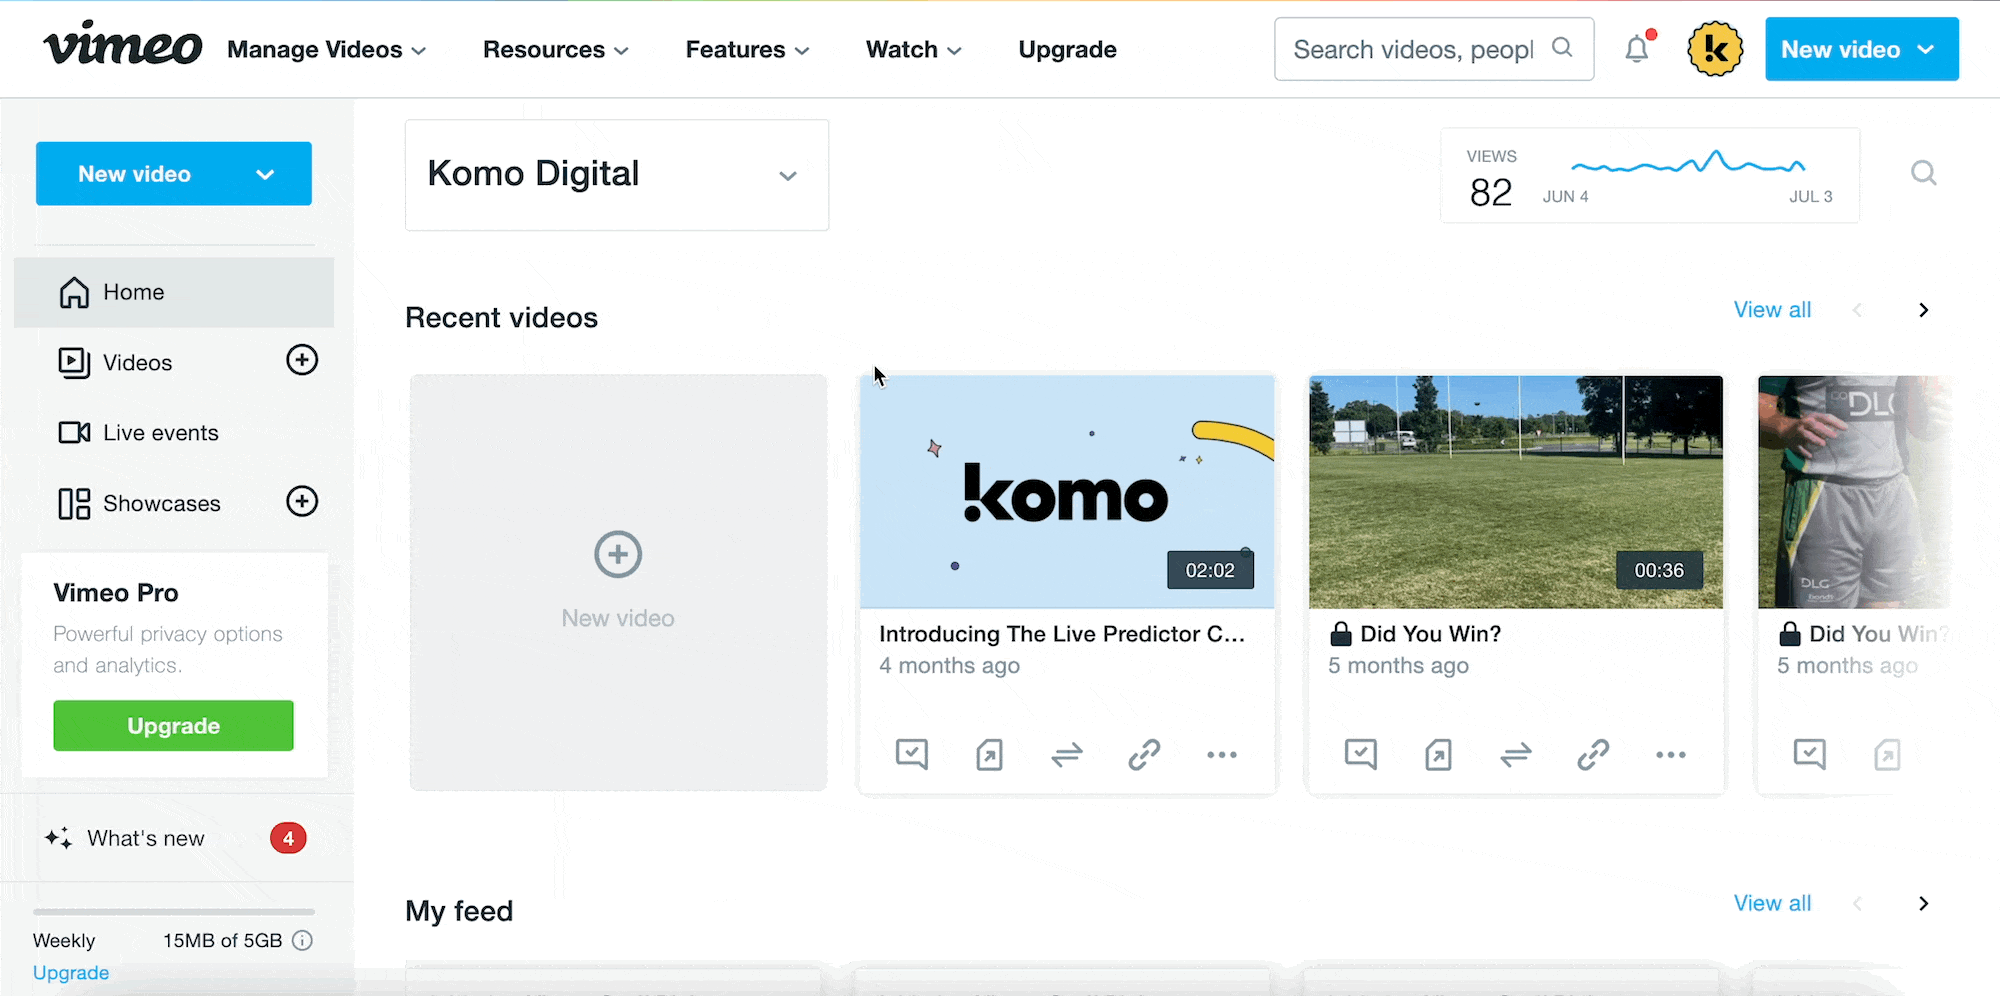
Task: Go to next Recent videos page arrow
Action: click(1923, 310)
